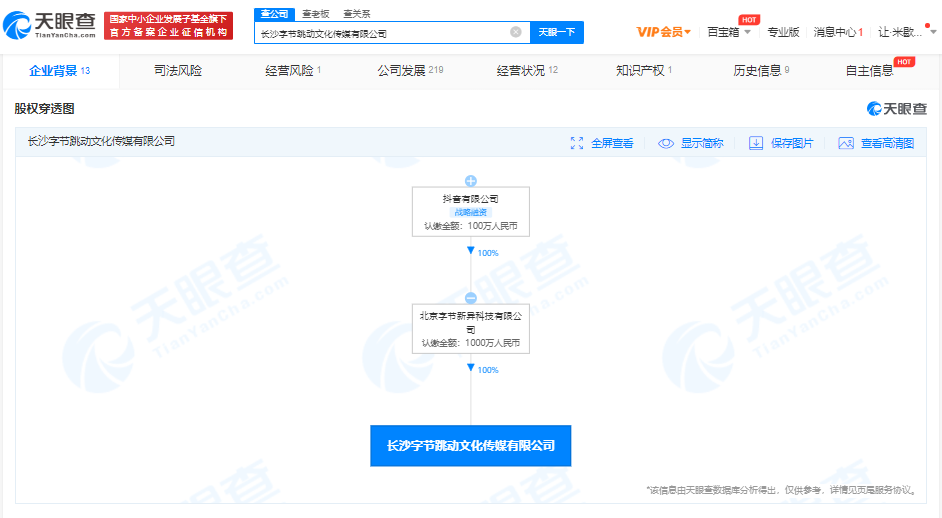This screenshot has height=518, width=942.
Task: Click the fullscreen 全屏查看 icon
Action: [577, 143]
